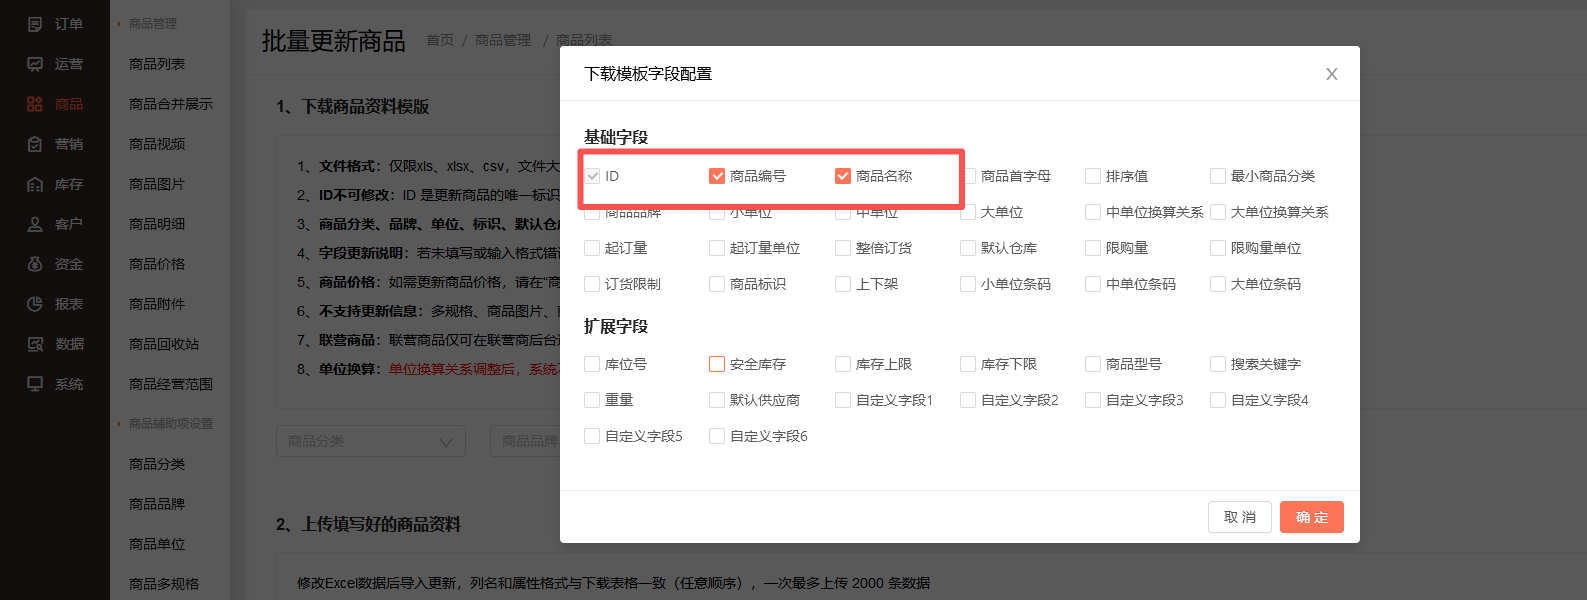
Task: Tick the 库位号 extended field checkbox
Action: tap(592, 364)
